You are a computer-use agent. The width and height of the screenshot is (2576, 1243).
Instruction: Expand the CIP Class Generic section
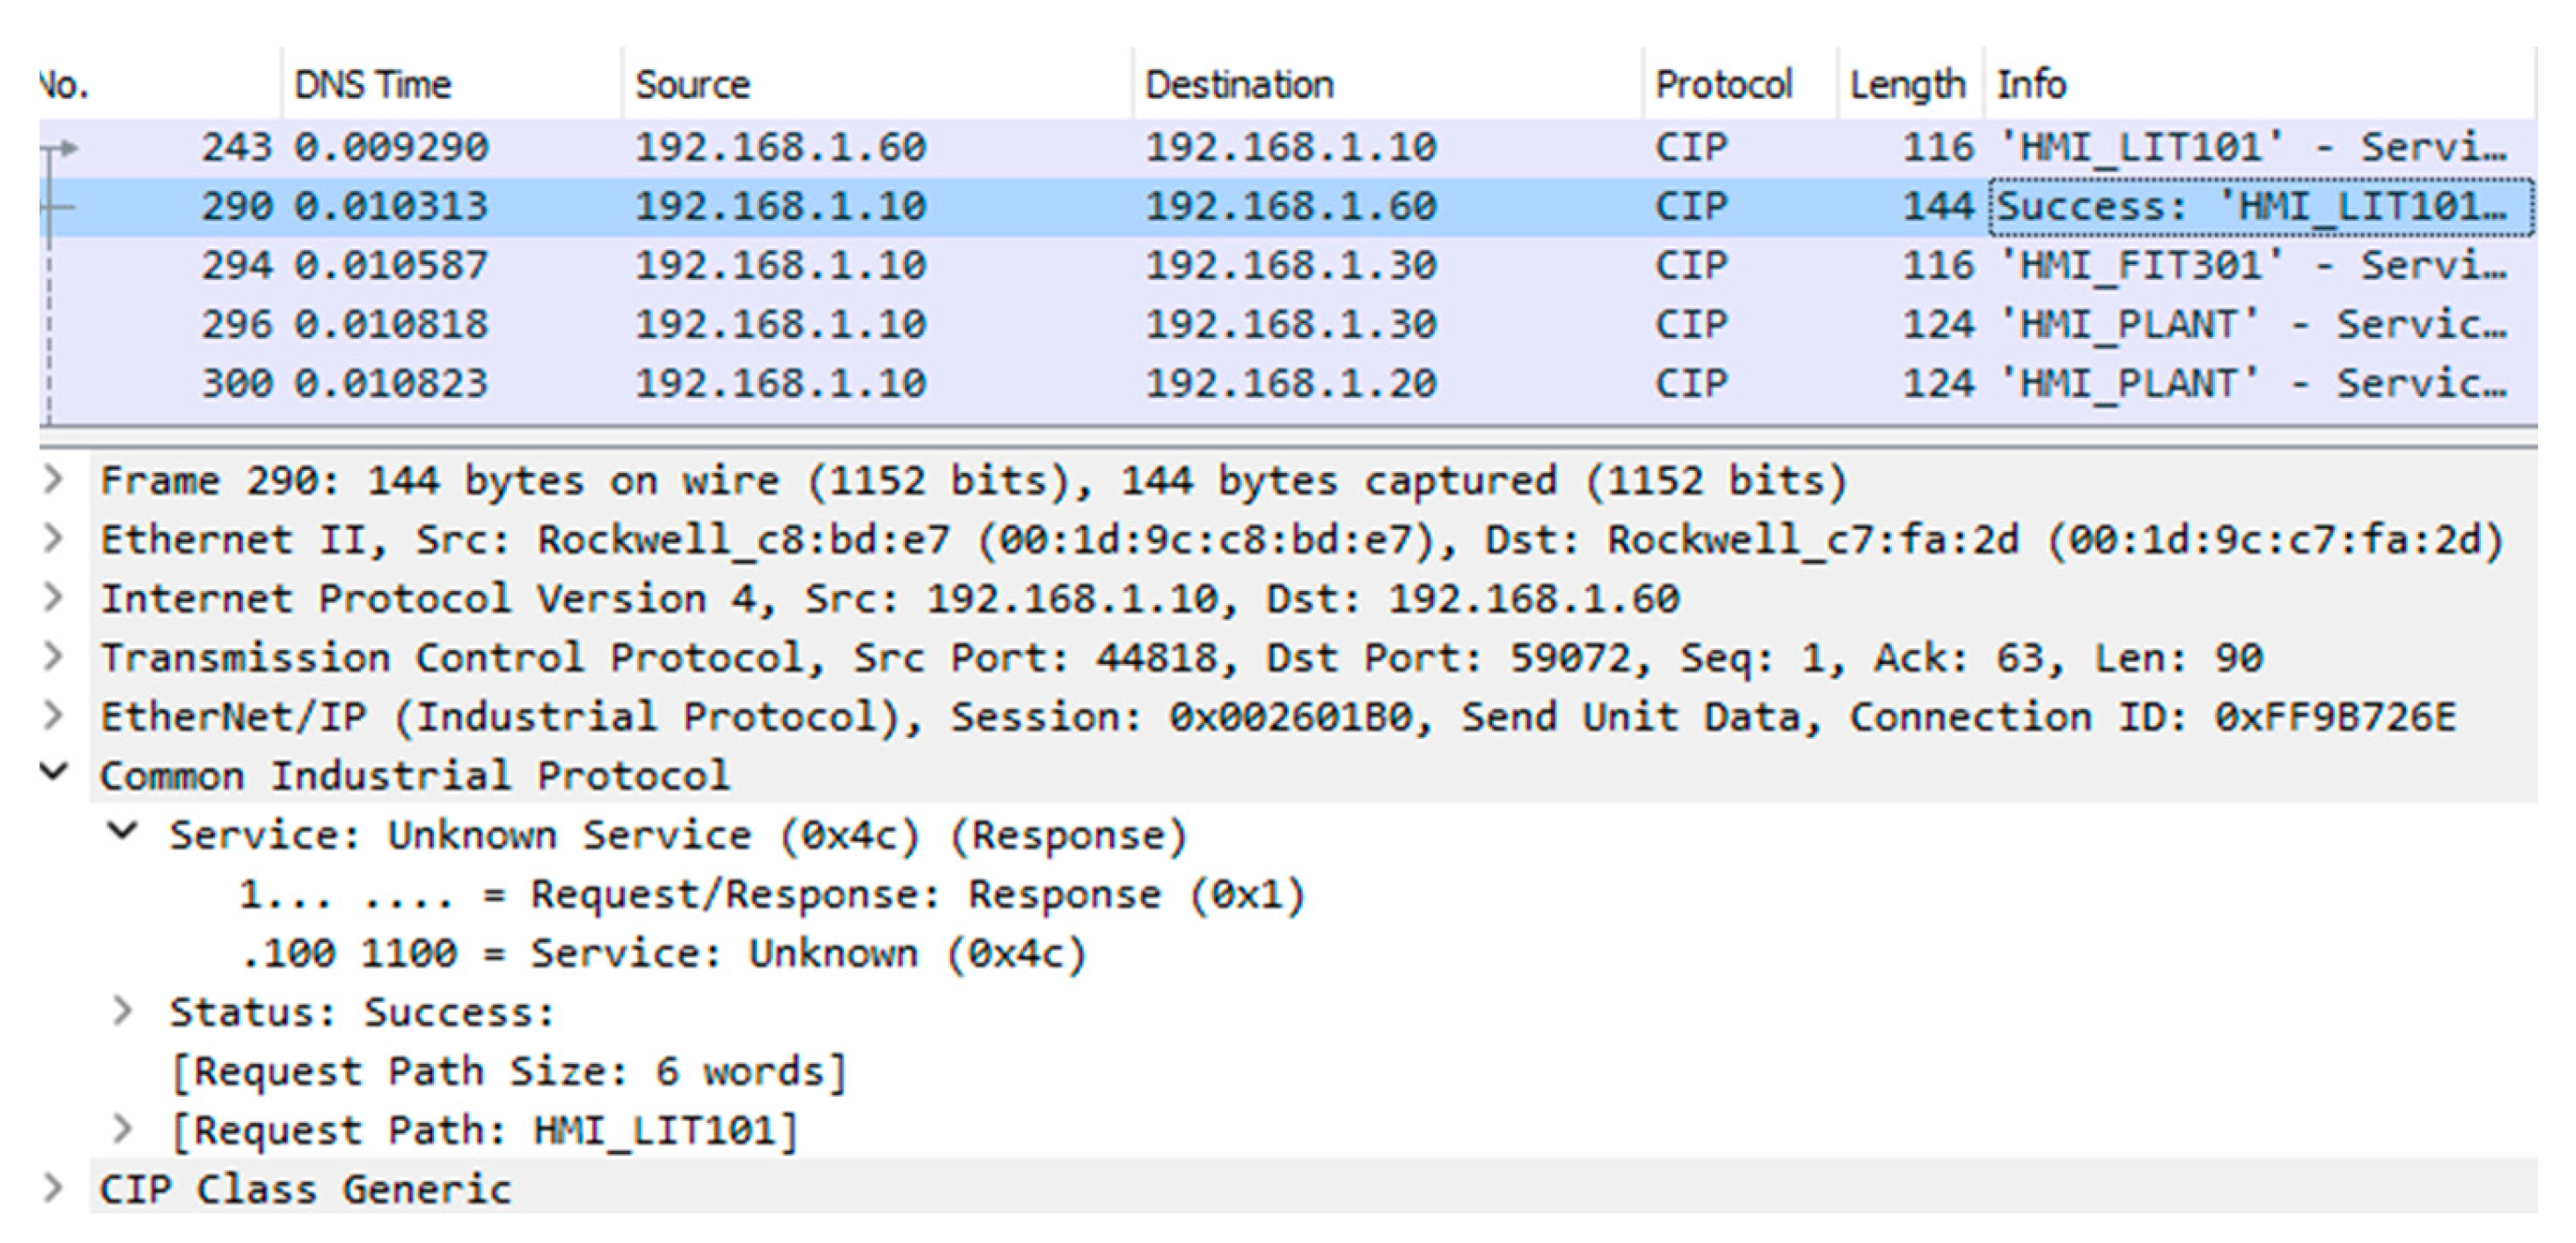pyautogui.click(x=54, y=1189)
